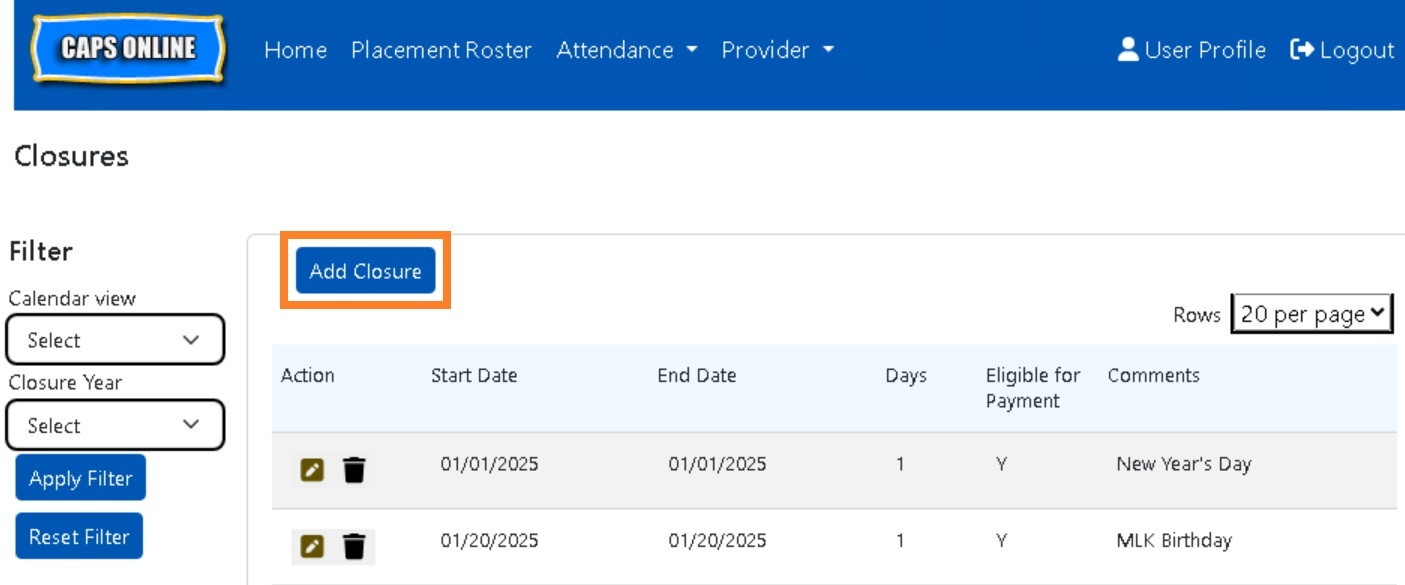Click the CAPS ONLINE logo
The width and height of the screenshot is (1405, 585).
click(128, 48)
